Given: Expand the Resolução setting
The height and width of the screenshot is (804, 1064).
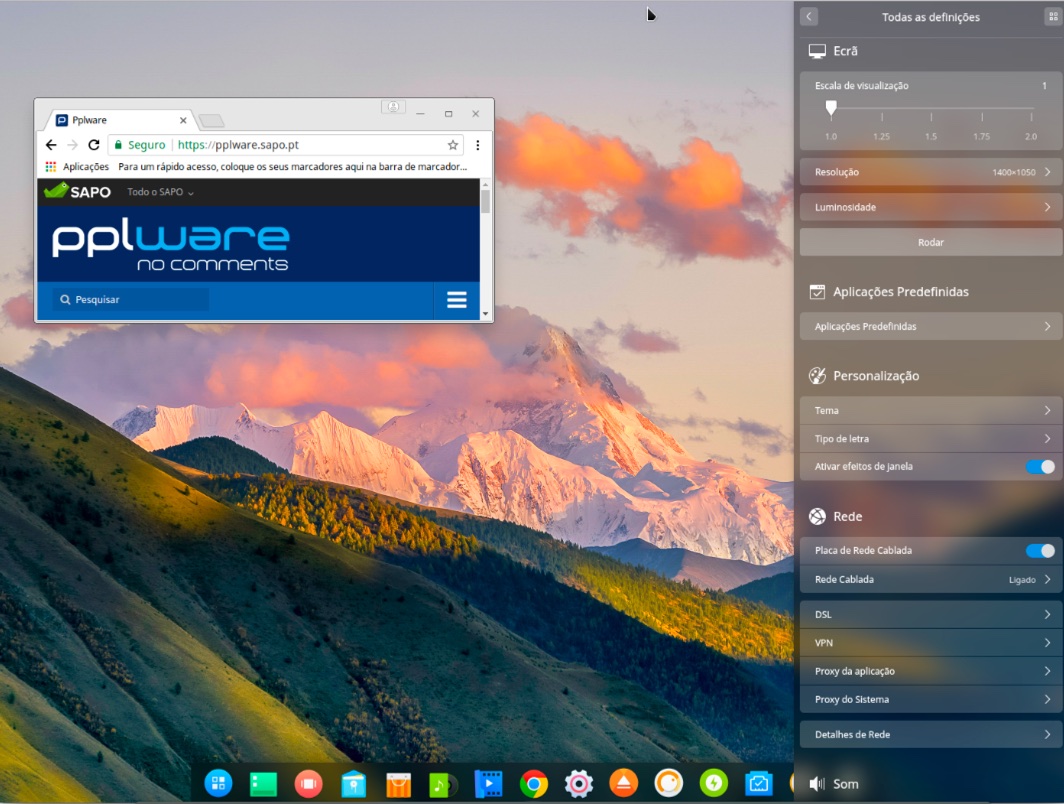Looking at the screenshot, I should [930, 172].
